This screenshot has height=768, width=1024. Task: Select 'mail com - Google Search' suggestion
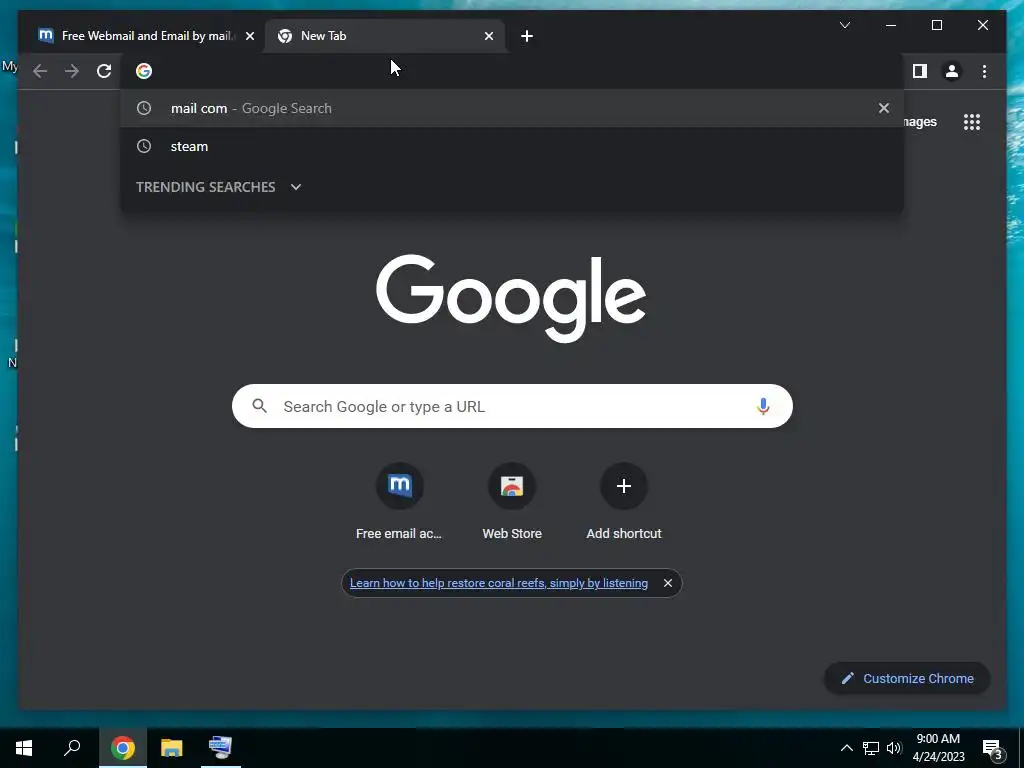pos(512,108)
